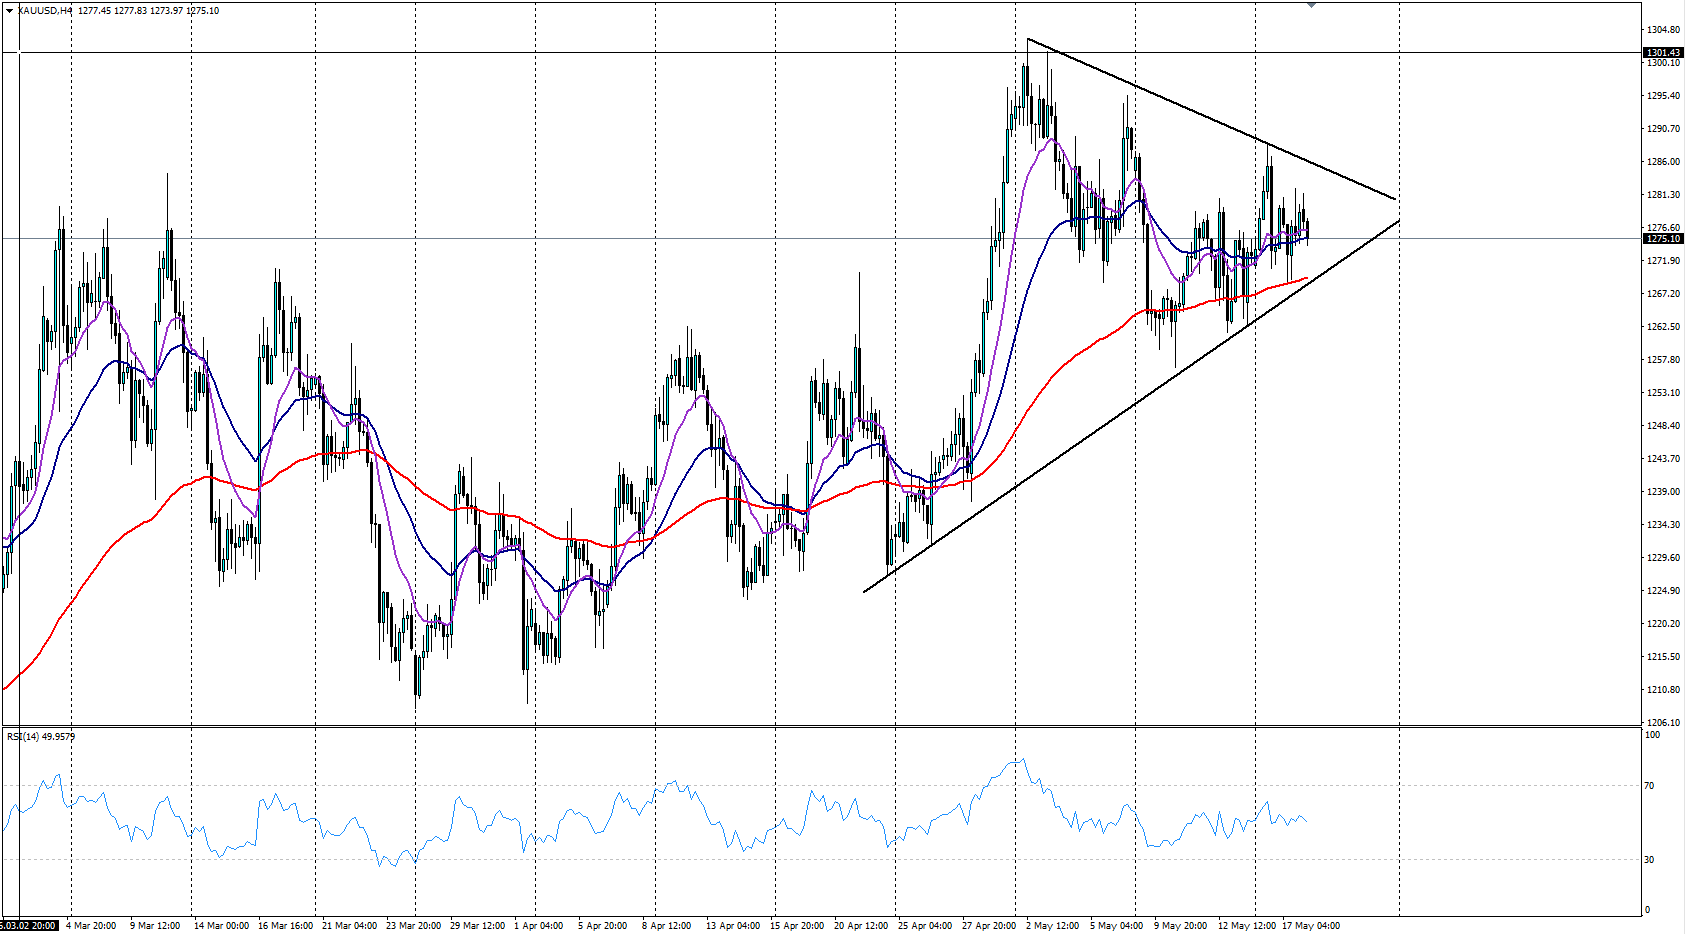1685x934 pixels.
Task: Click the 1234.30 price scale label
Action: 1663,525
